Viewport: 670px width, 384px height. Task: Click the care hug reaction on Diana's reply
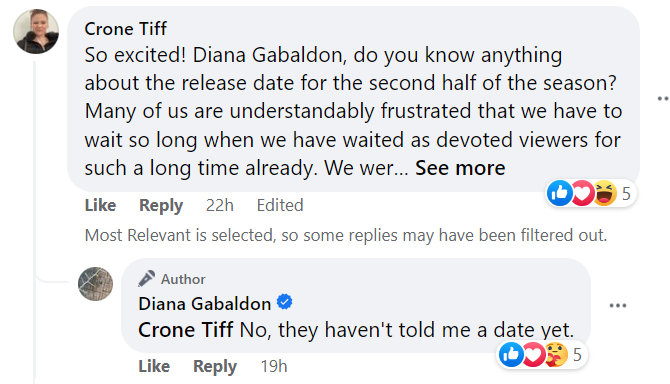point(556,355)
